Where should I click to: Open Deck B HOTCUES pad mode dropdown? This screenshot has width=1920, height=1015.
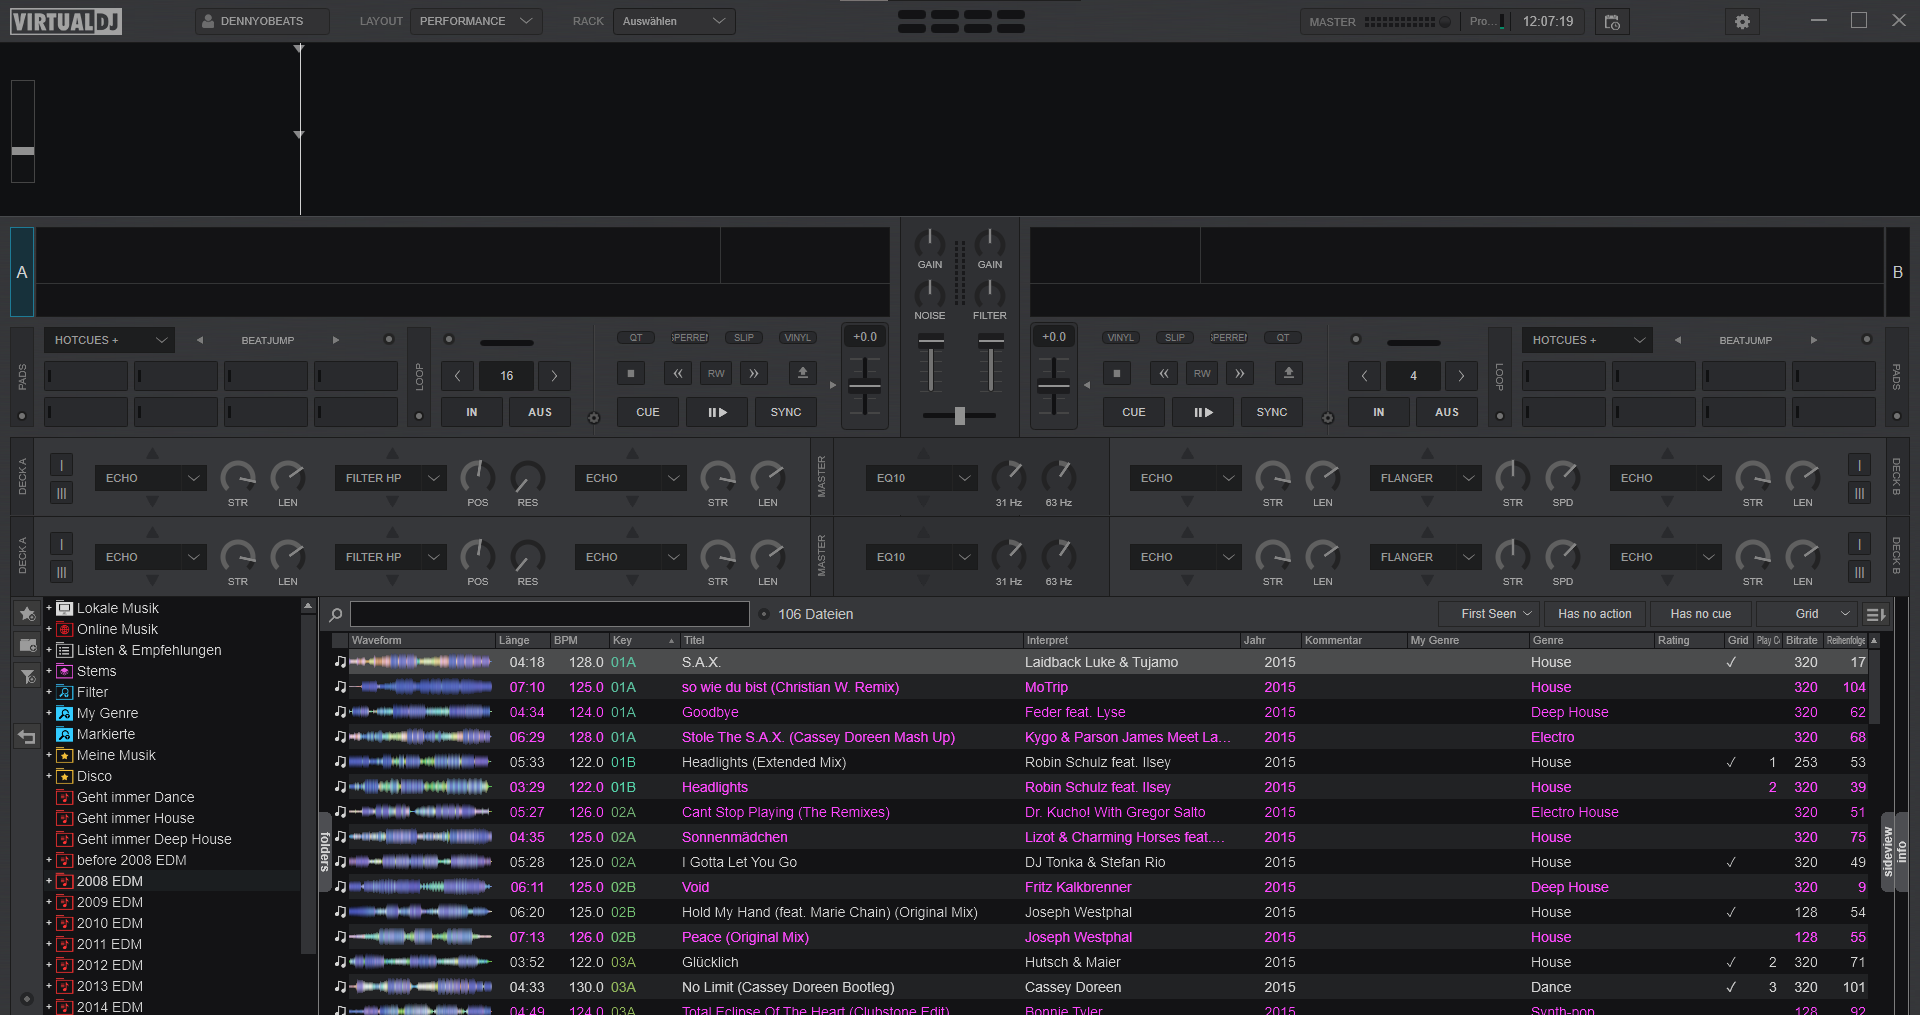(1587, 340)
